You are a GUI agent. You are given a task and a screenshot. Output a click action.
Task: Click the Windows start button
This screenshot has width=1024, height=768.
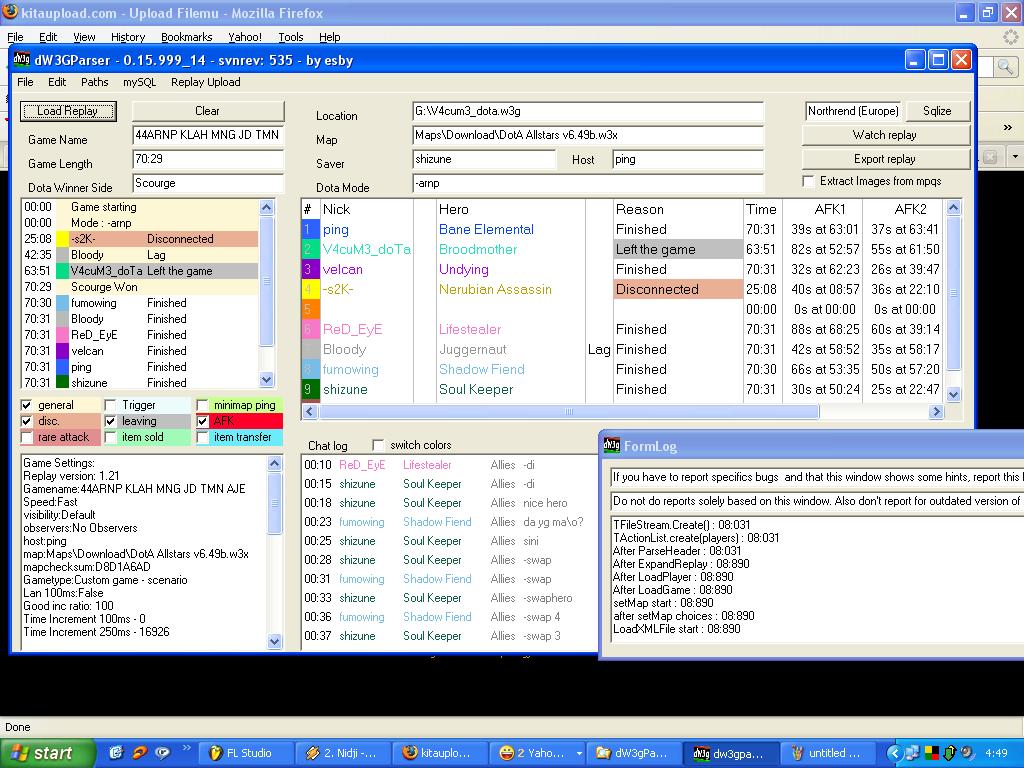click(46, 753)
